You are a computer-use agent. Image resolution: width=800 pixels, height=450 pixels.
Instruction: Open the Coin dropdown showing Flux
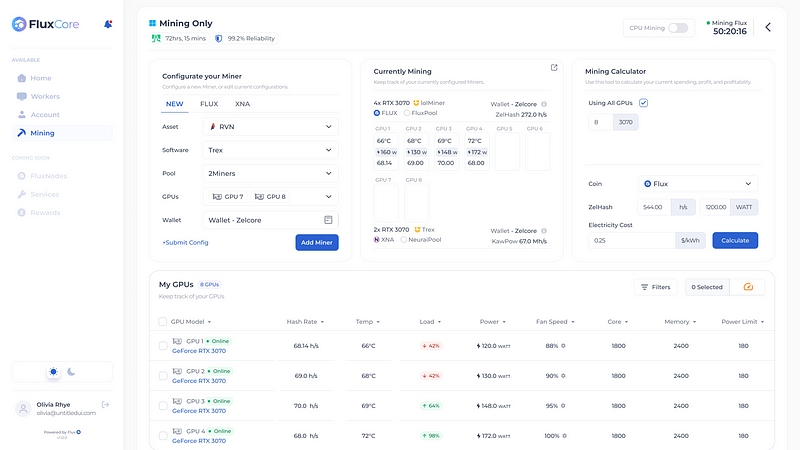pyautogui.click(x=698, y=184)
